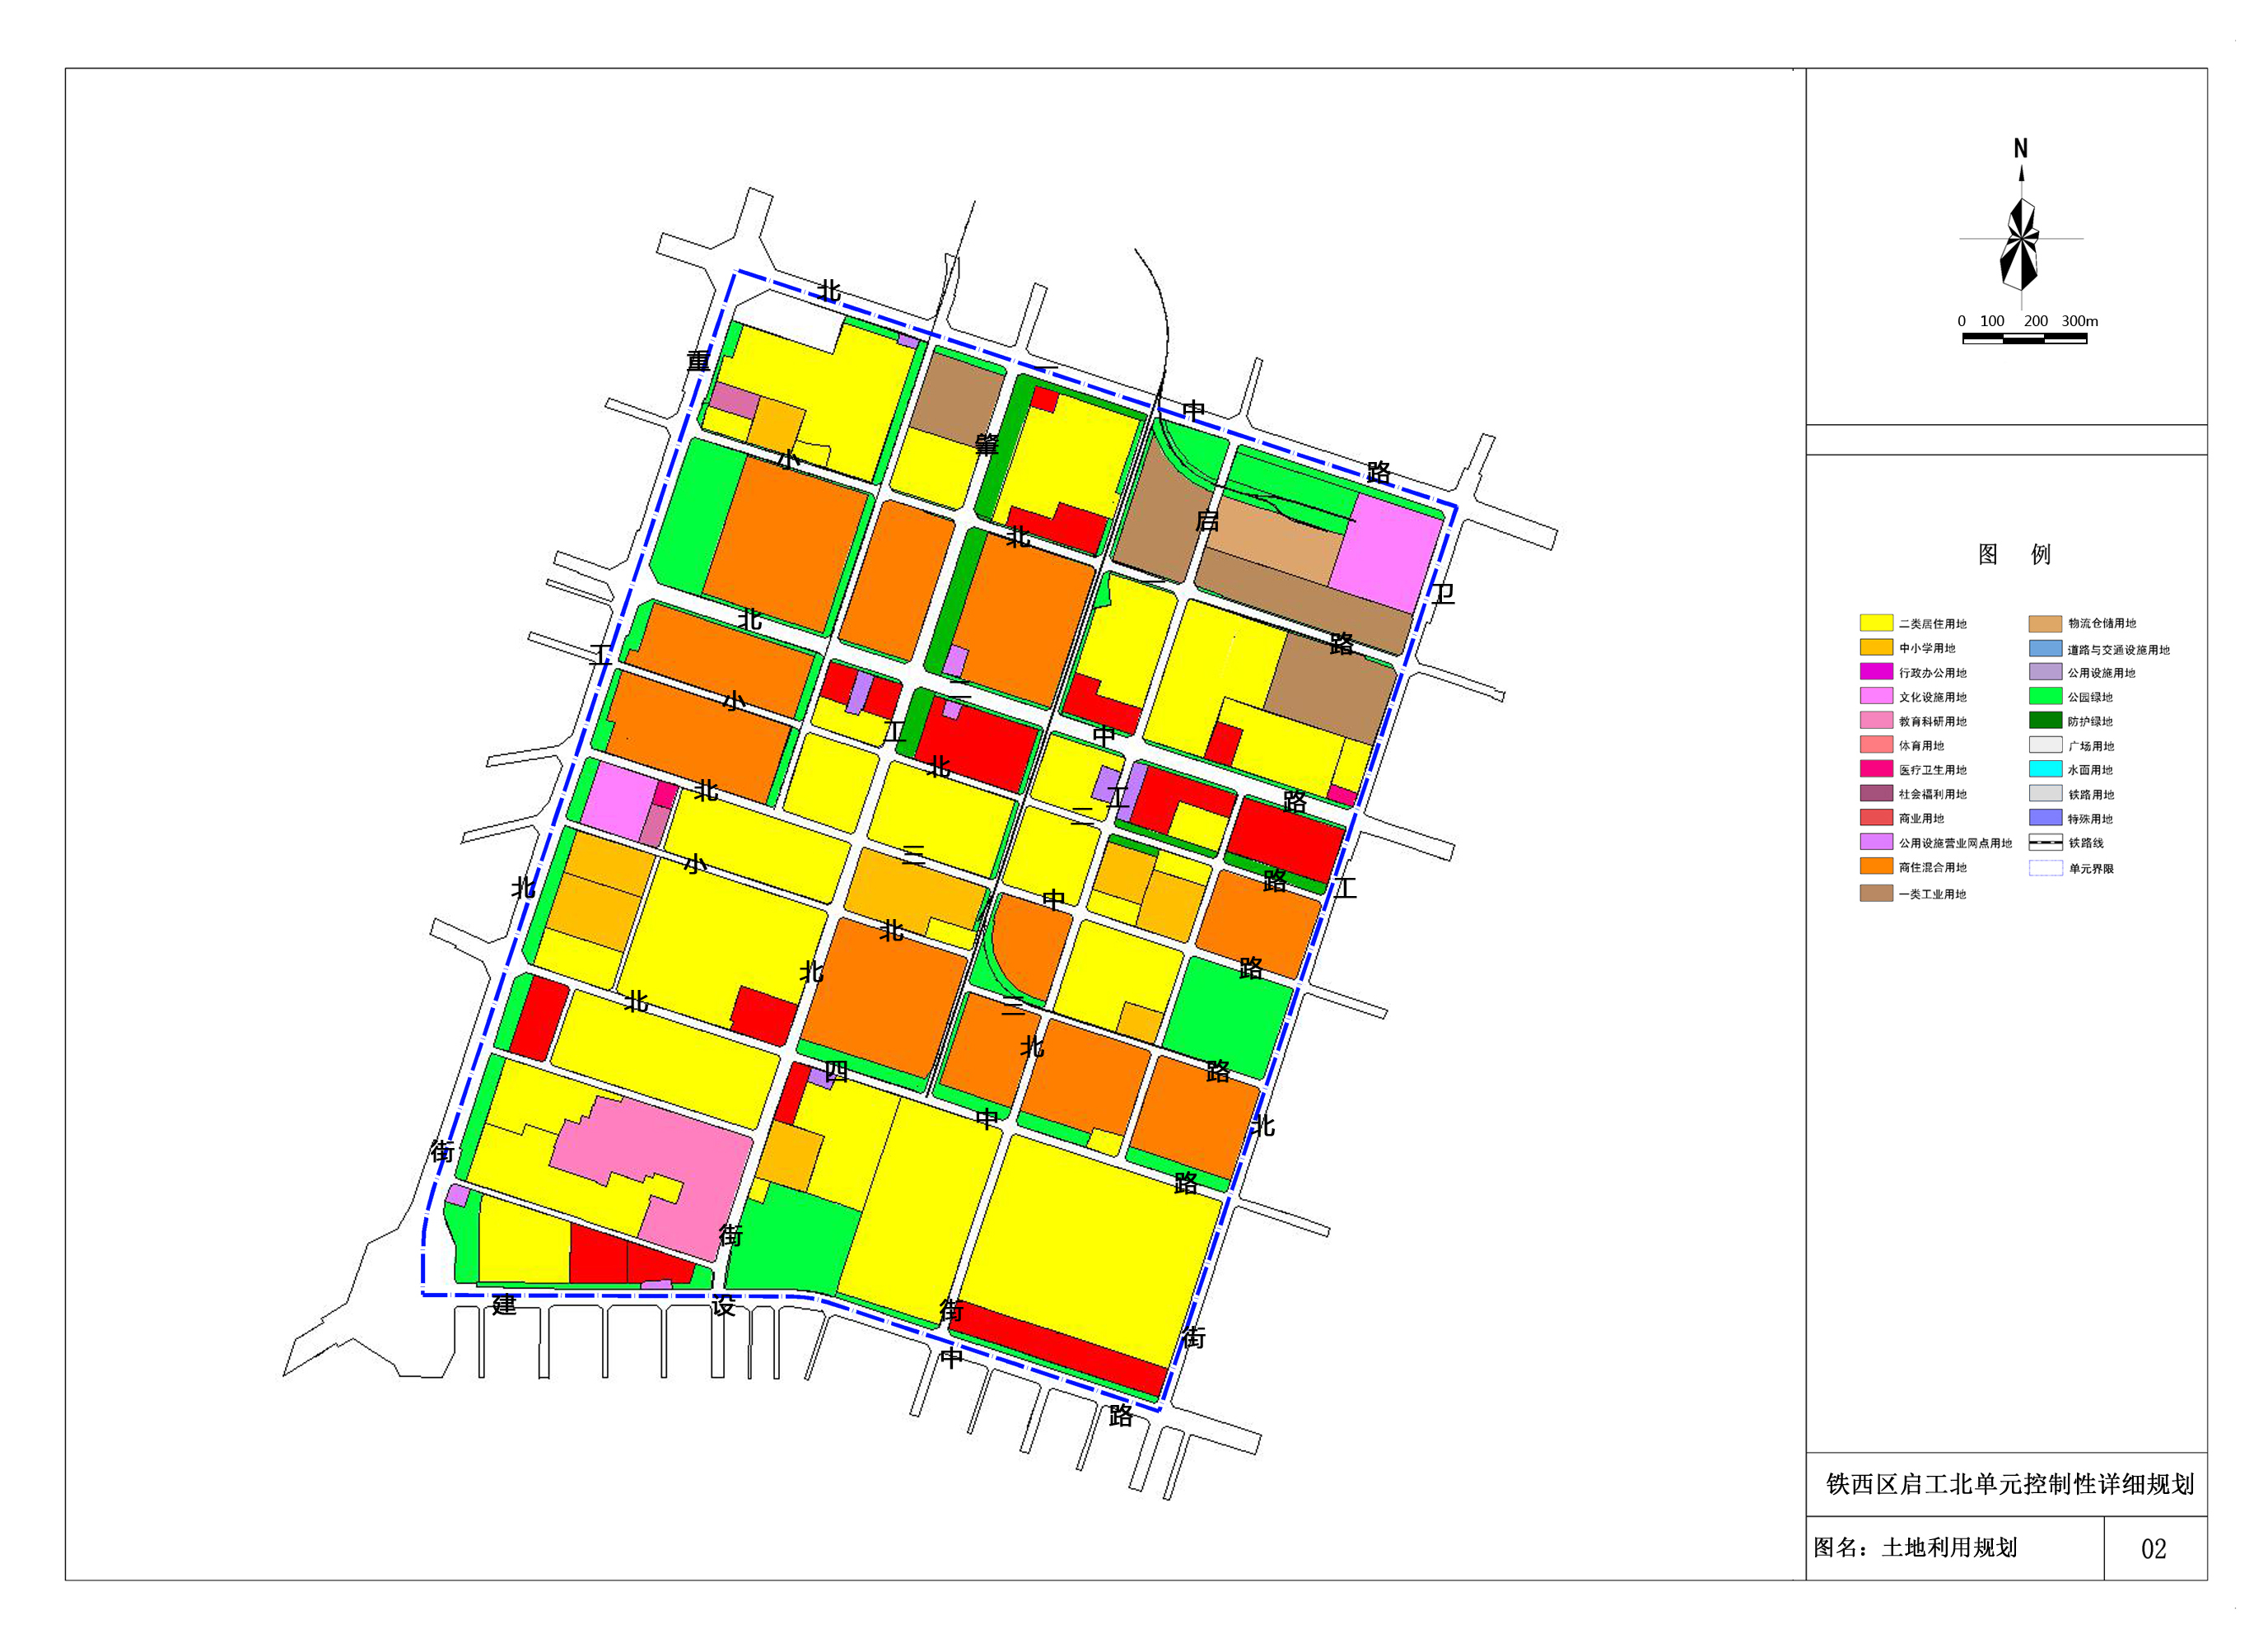Click the orange 商住混合用地 legend swatch

coord(1876,866)
